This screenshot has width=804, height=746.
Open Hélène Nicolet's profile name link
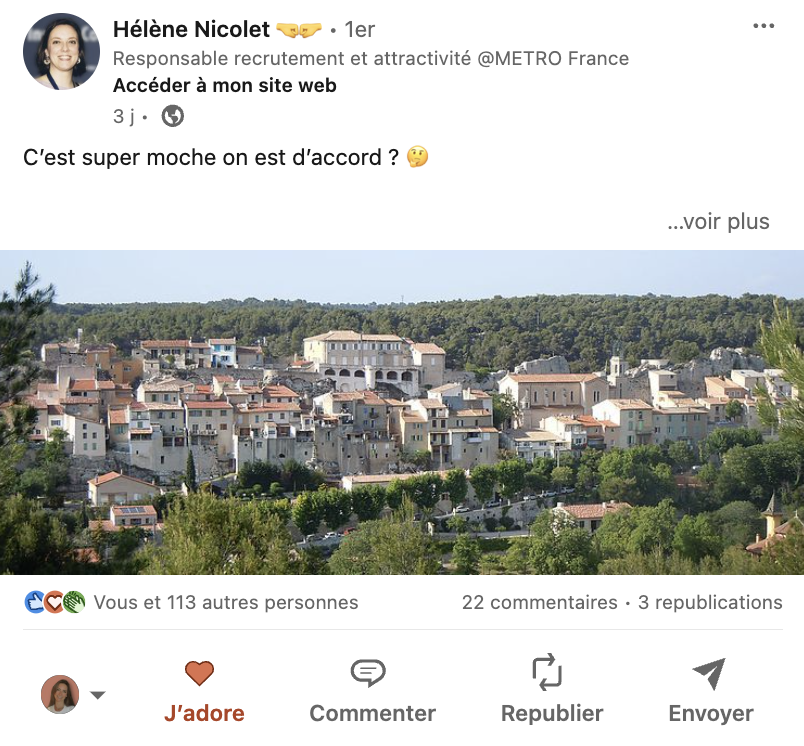point(191,30)
